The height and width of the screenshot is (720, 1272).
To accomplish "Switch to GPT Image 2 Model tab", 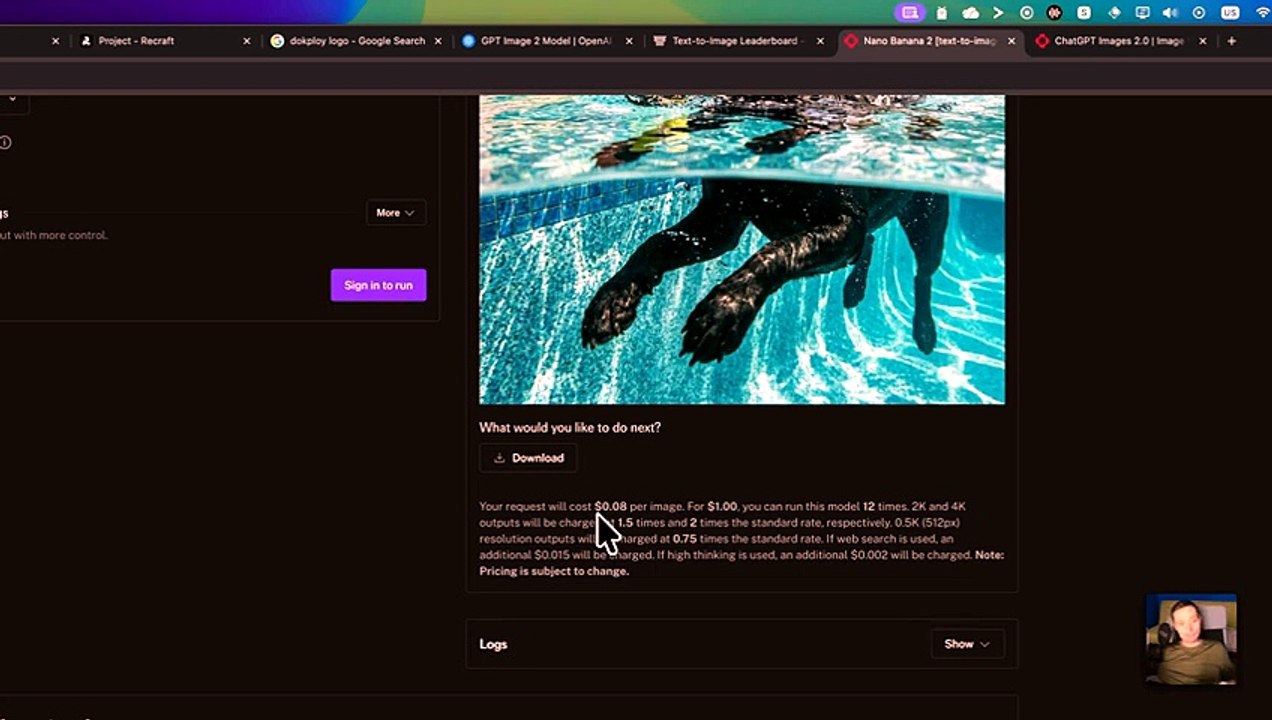I will [547, 41].
